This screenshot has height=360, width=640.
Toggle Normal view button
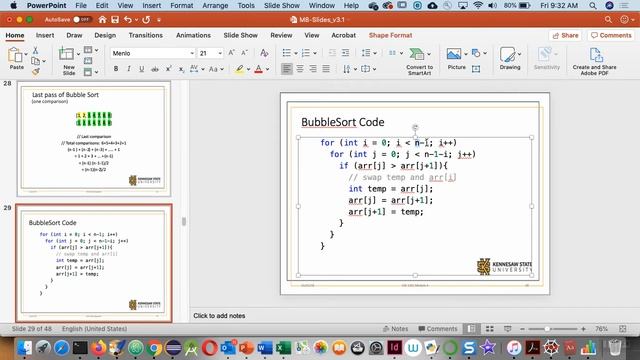pyautogui.click(x=471, y=329)
